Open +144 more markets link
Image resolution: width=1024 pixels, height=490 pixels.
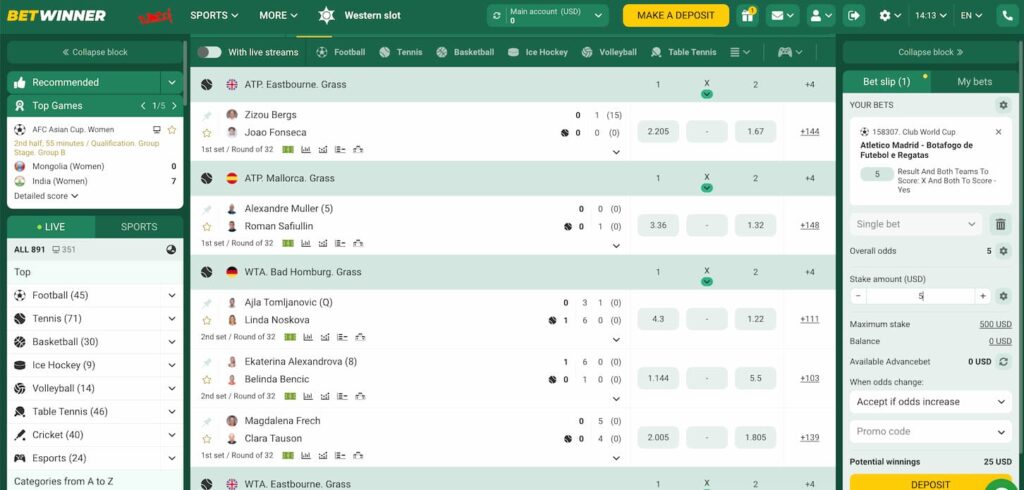point(810,132)
